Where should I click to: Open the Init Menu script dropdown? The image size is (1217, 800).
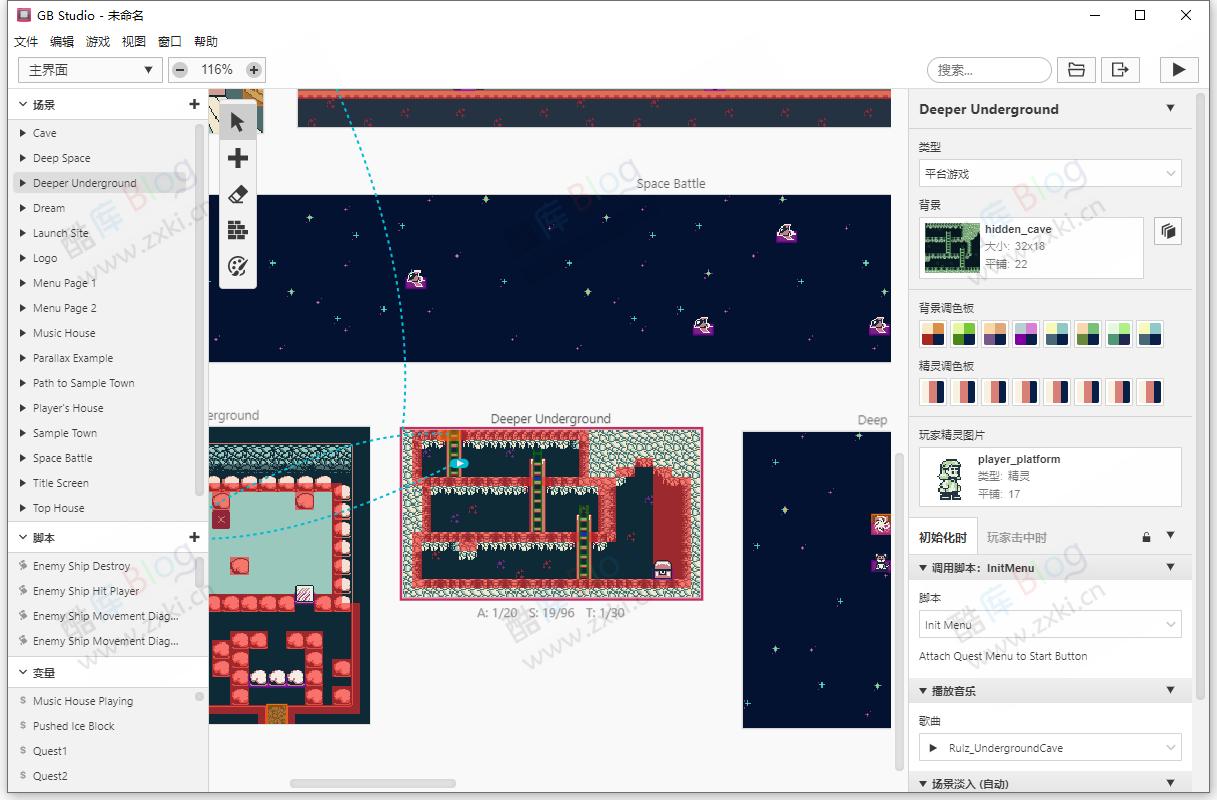[x=1049, y=624]
